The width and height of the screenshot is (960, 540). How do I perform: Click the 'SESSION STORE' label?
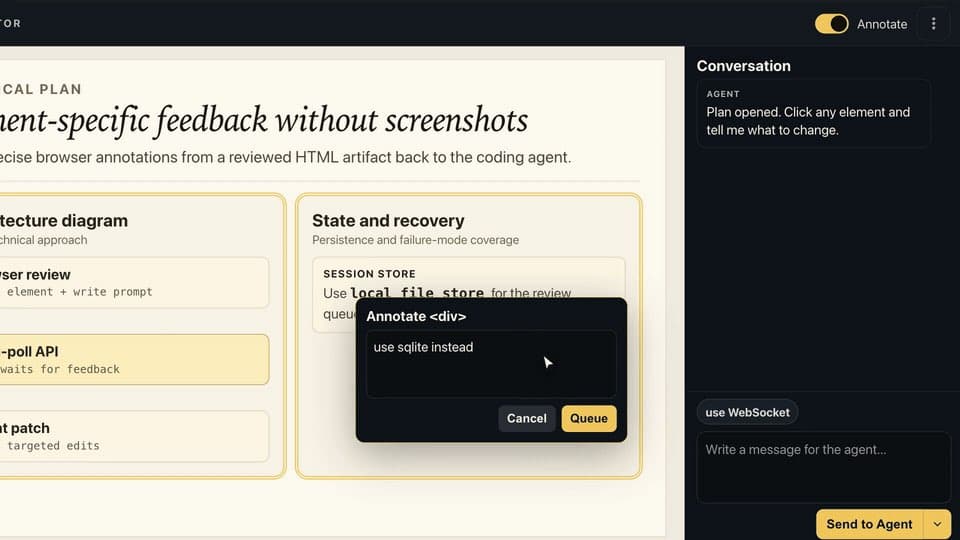[x=369, y=274]
